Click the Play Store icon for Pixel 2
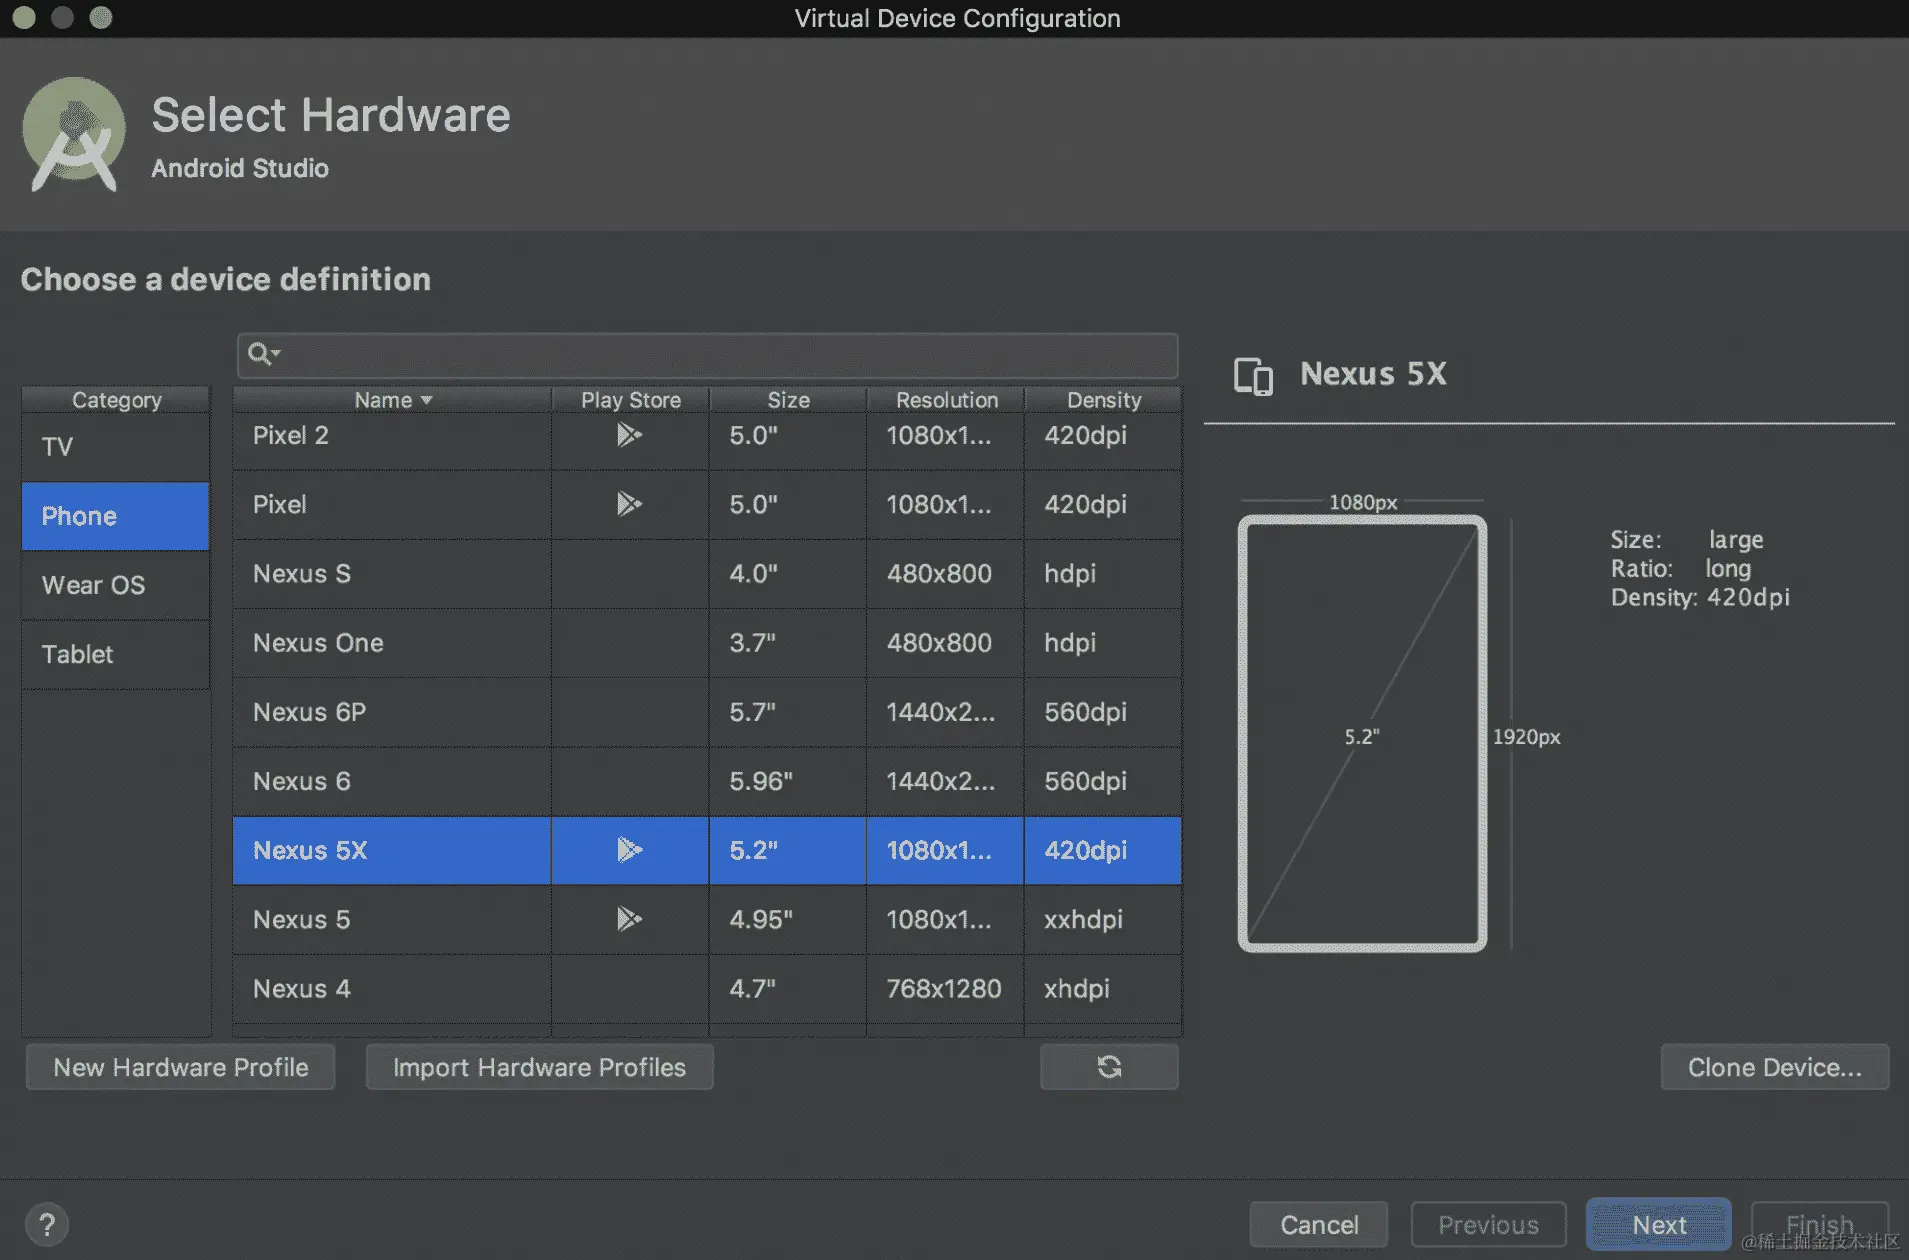1909x1260 pixels. (x=629, y=435)
